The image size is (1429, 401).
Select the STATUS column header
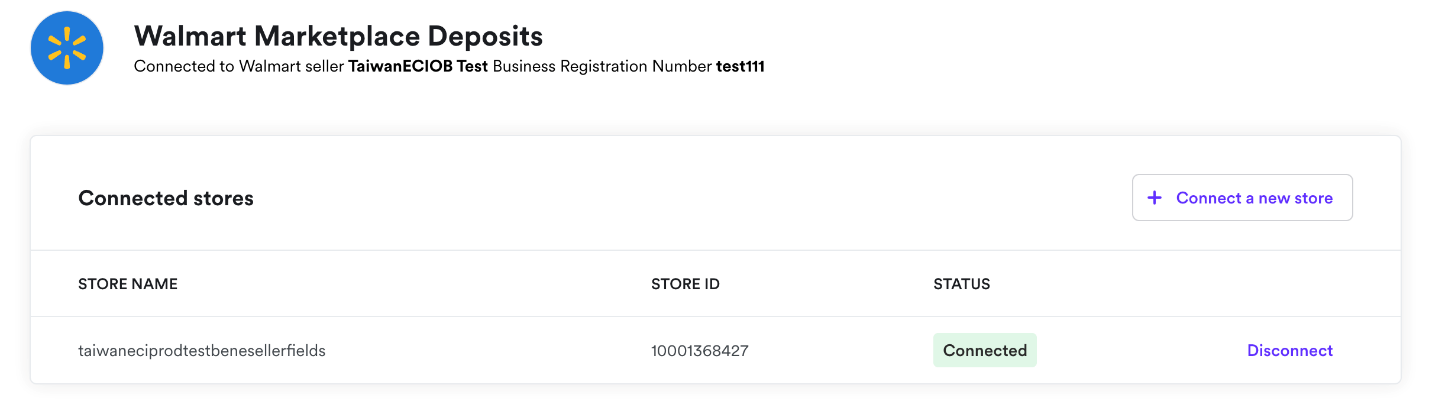962,284
